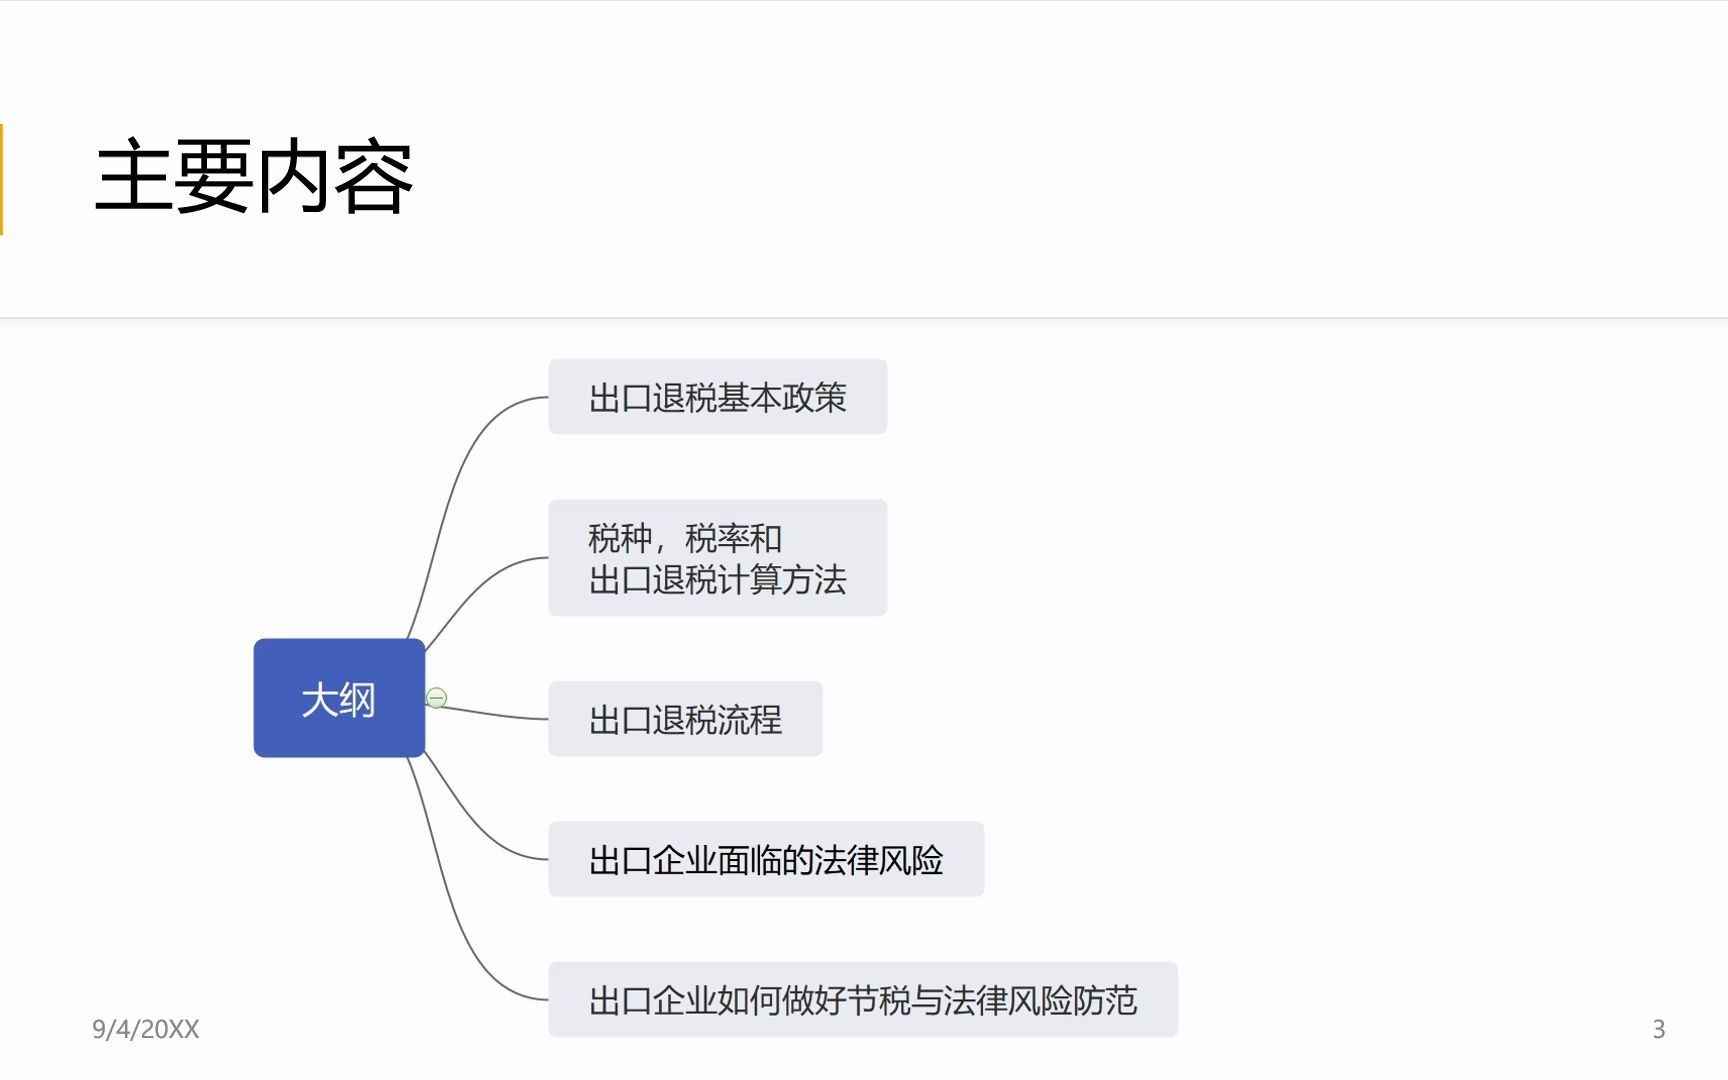Click the slide number 3

coord(1659,1029)
